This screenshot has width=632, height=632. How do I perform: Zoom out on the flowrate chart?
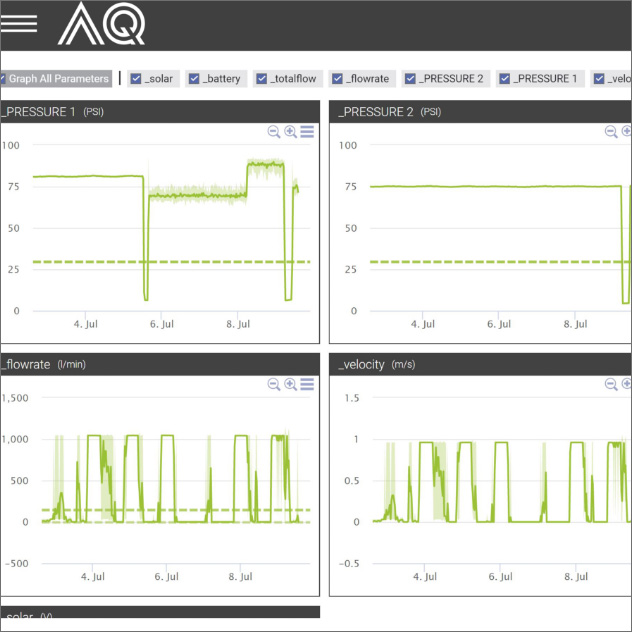[x=274, y=384]
